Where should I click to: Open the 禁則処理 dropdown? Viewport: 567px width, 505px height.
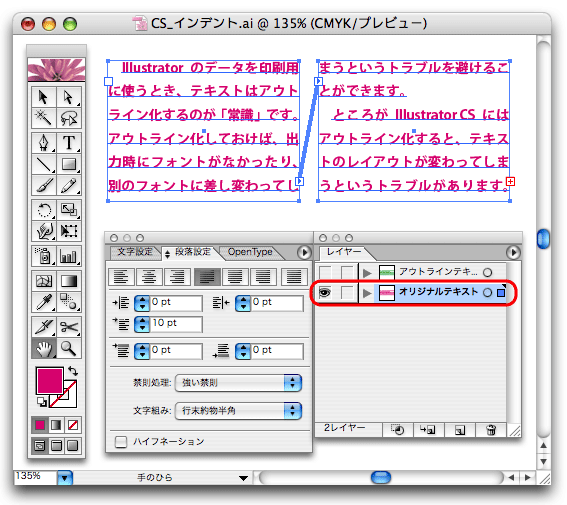click(238, 383)
